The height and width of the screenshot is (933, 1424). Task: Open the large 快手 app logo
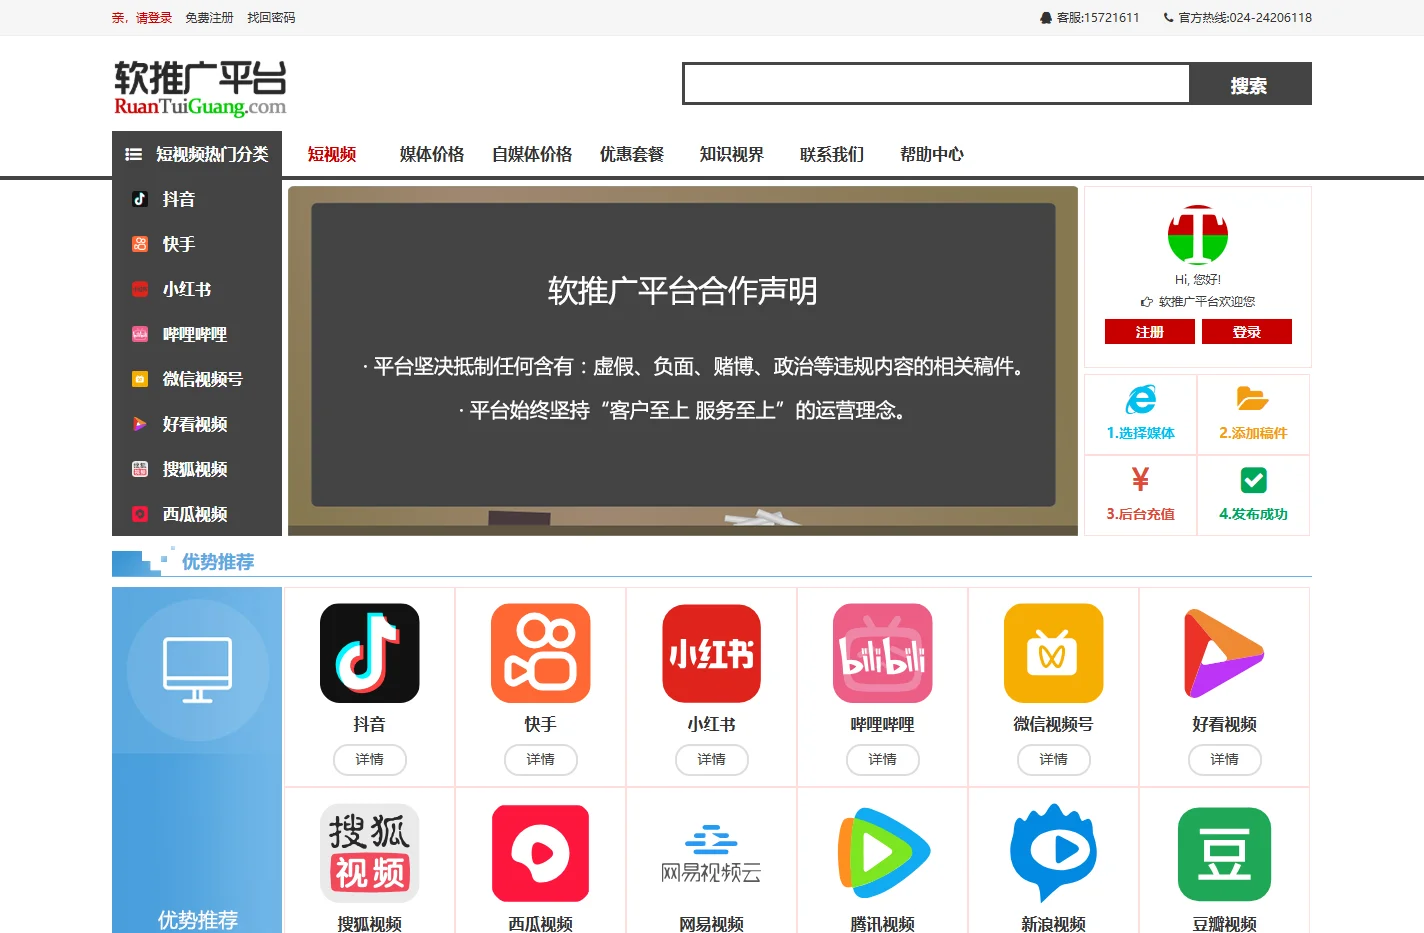pyautogui.click(x=541, y=653)
